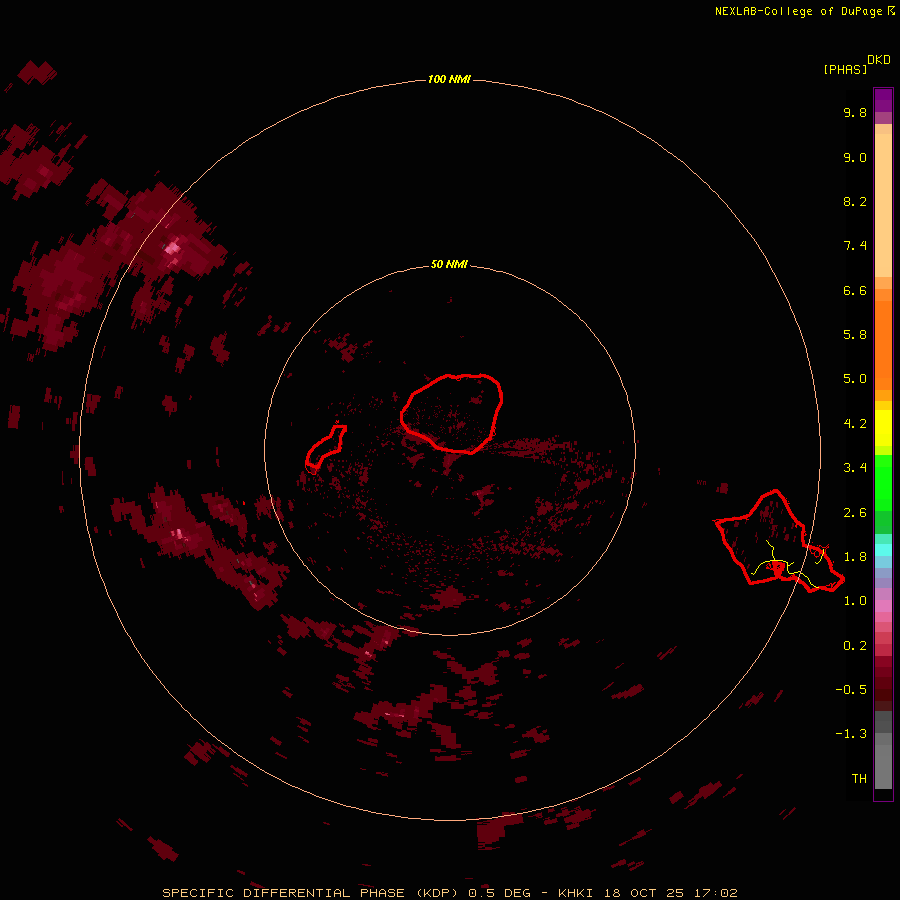Image resolution: width=900 pixels, height=900 pixels.
Task: Click the 7.4 value on the color scale
Action: pyautogui.click(x=855, y=246)
